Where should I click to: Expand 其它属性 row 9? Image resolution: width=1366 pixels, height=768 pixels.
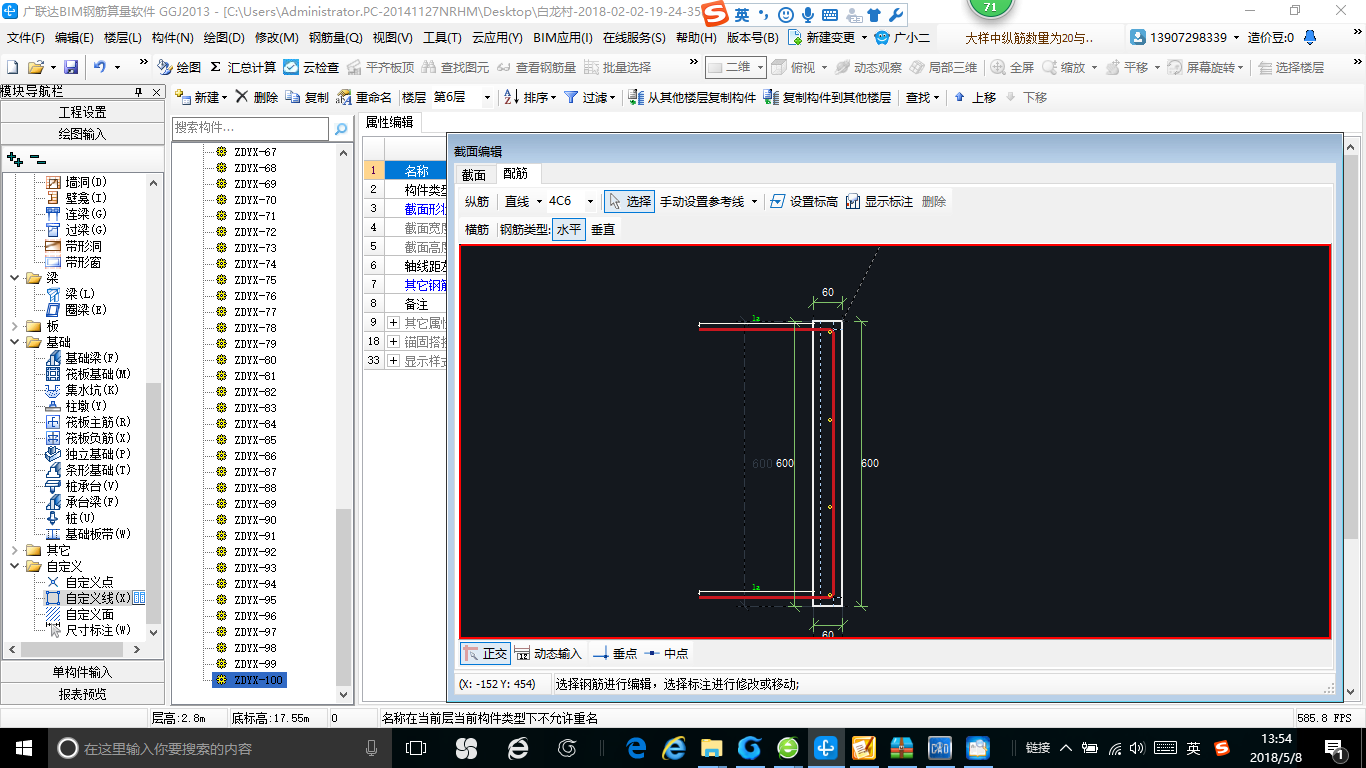click(393, 322)
